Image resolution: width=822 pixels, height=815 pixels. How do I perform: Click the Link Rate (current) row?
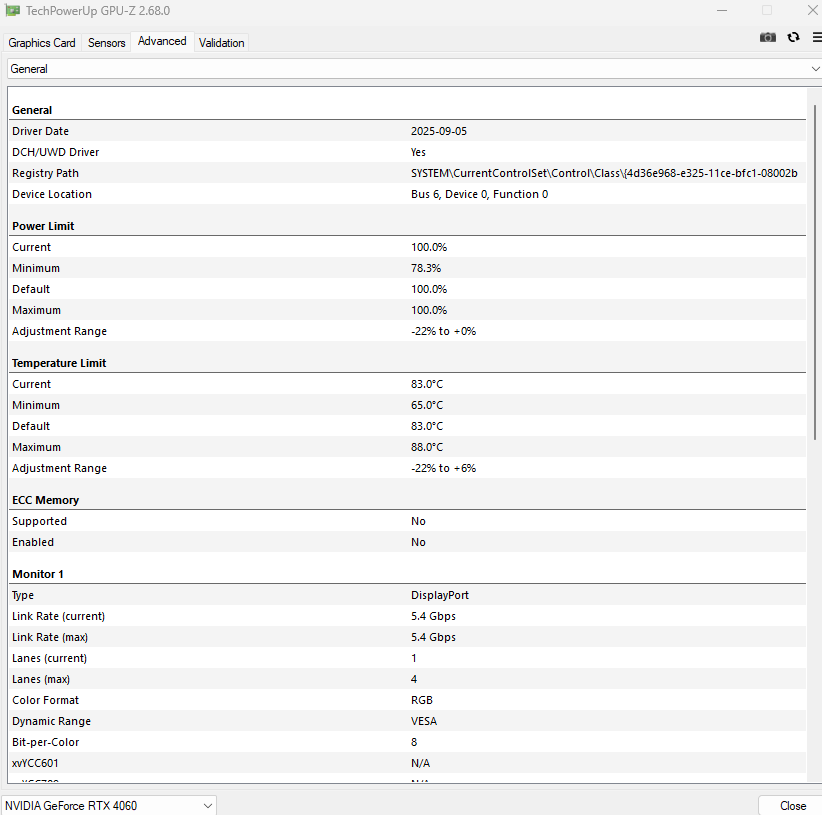[x=407, y=616]
